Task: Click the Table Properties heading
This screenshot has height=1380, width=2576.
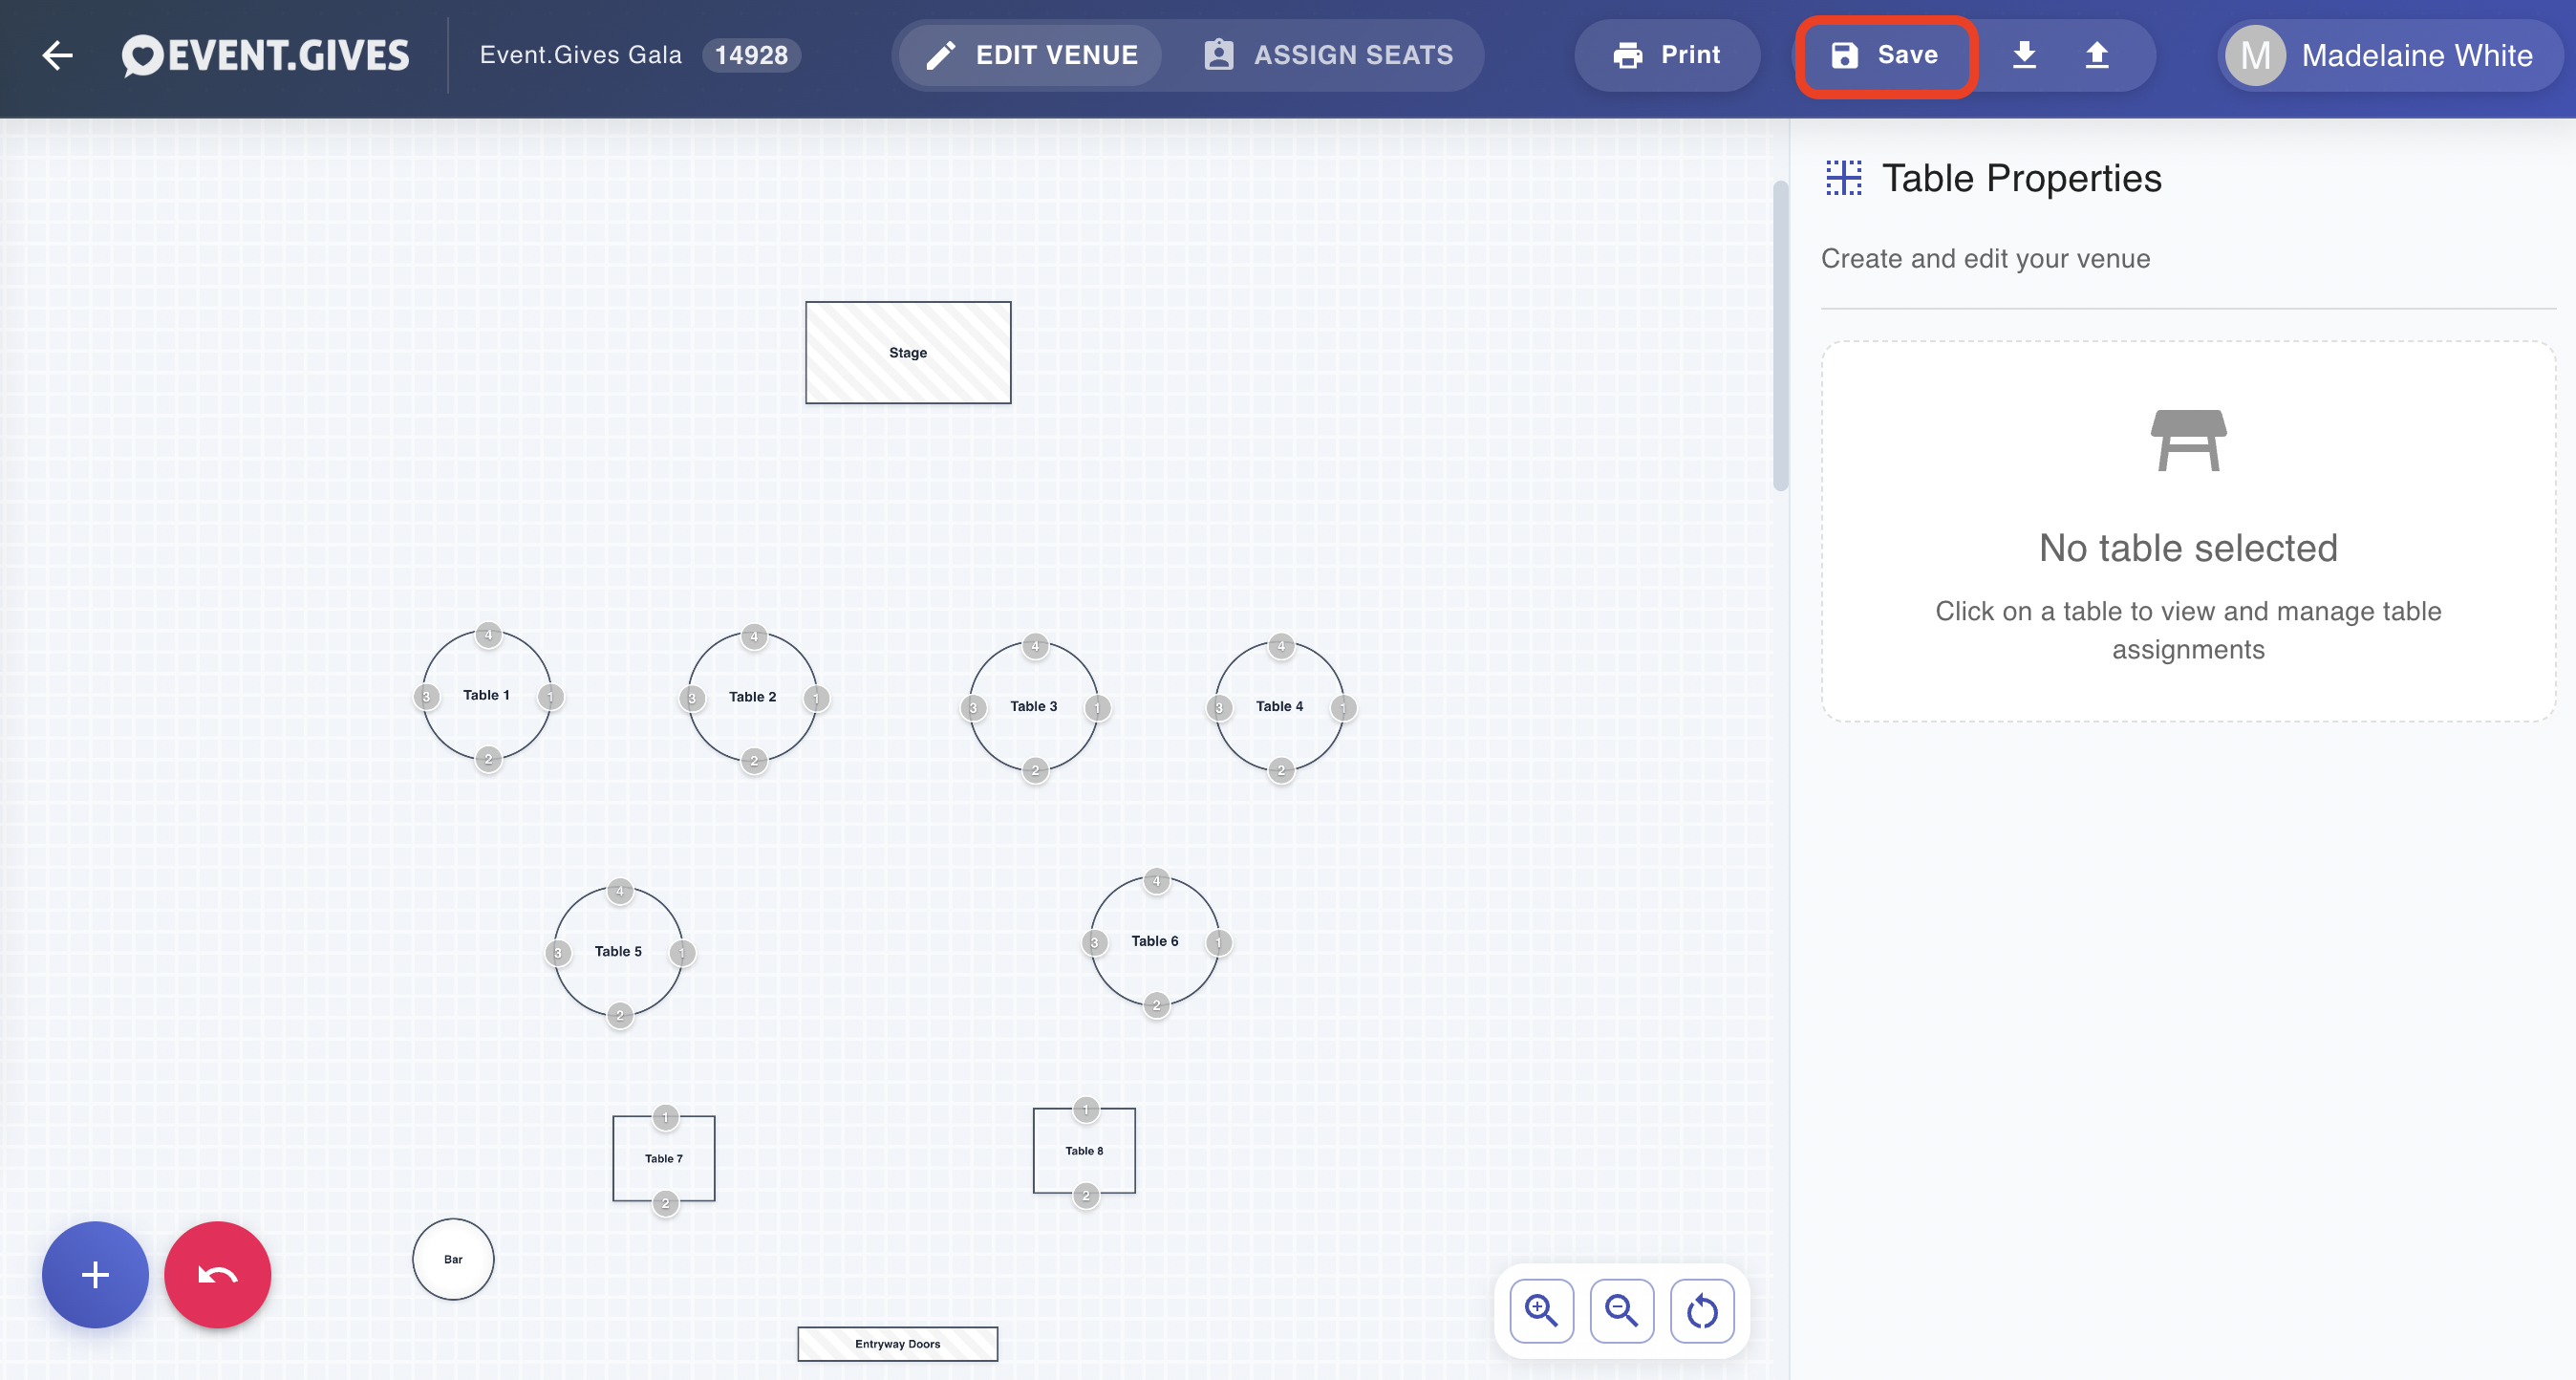Action: tap(2021, 178)
